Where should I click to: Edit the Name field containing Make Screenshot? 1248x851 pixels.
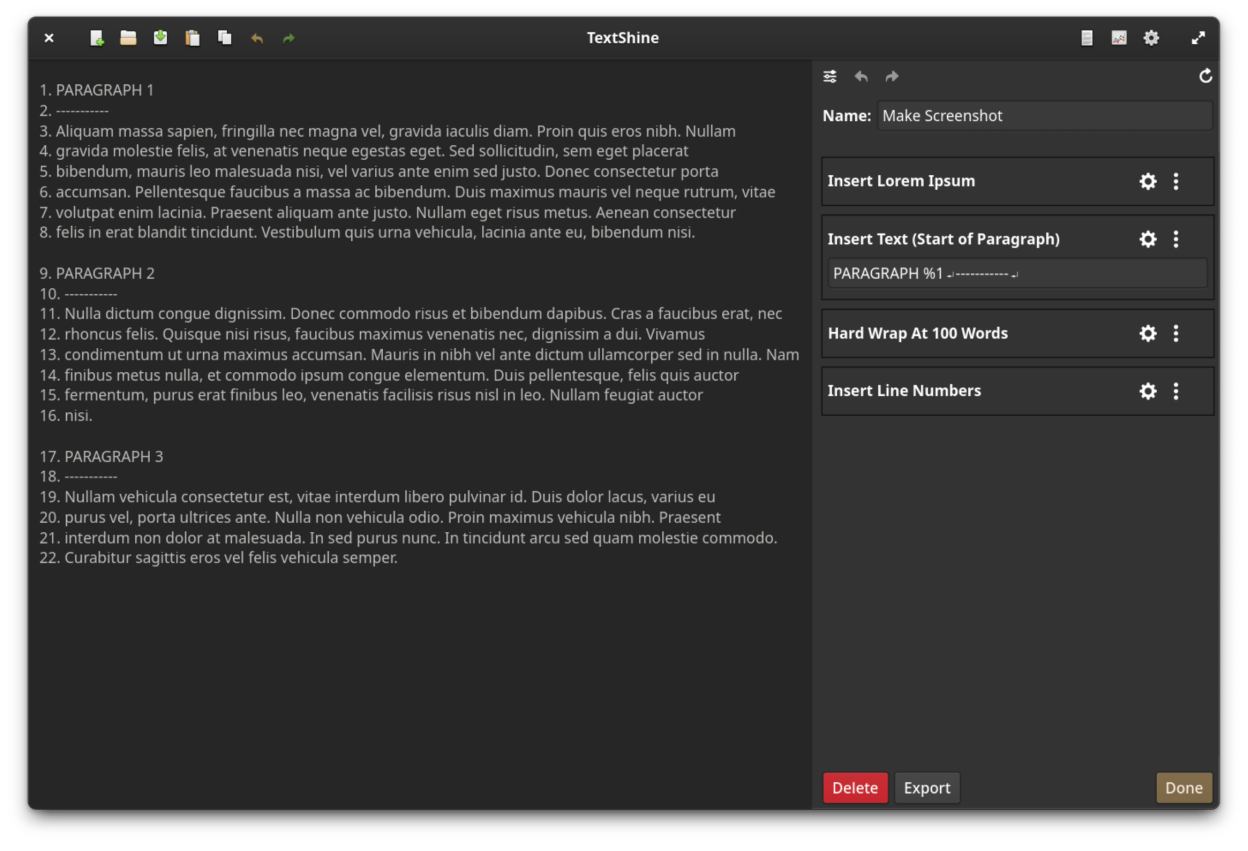tap(1045, 116)
